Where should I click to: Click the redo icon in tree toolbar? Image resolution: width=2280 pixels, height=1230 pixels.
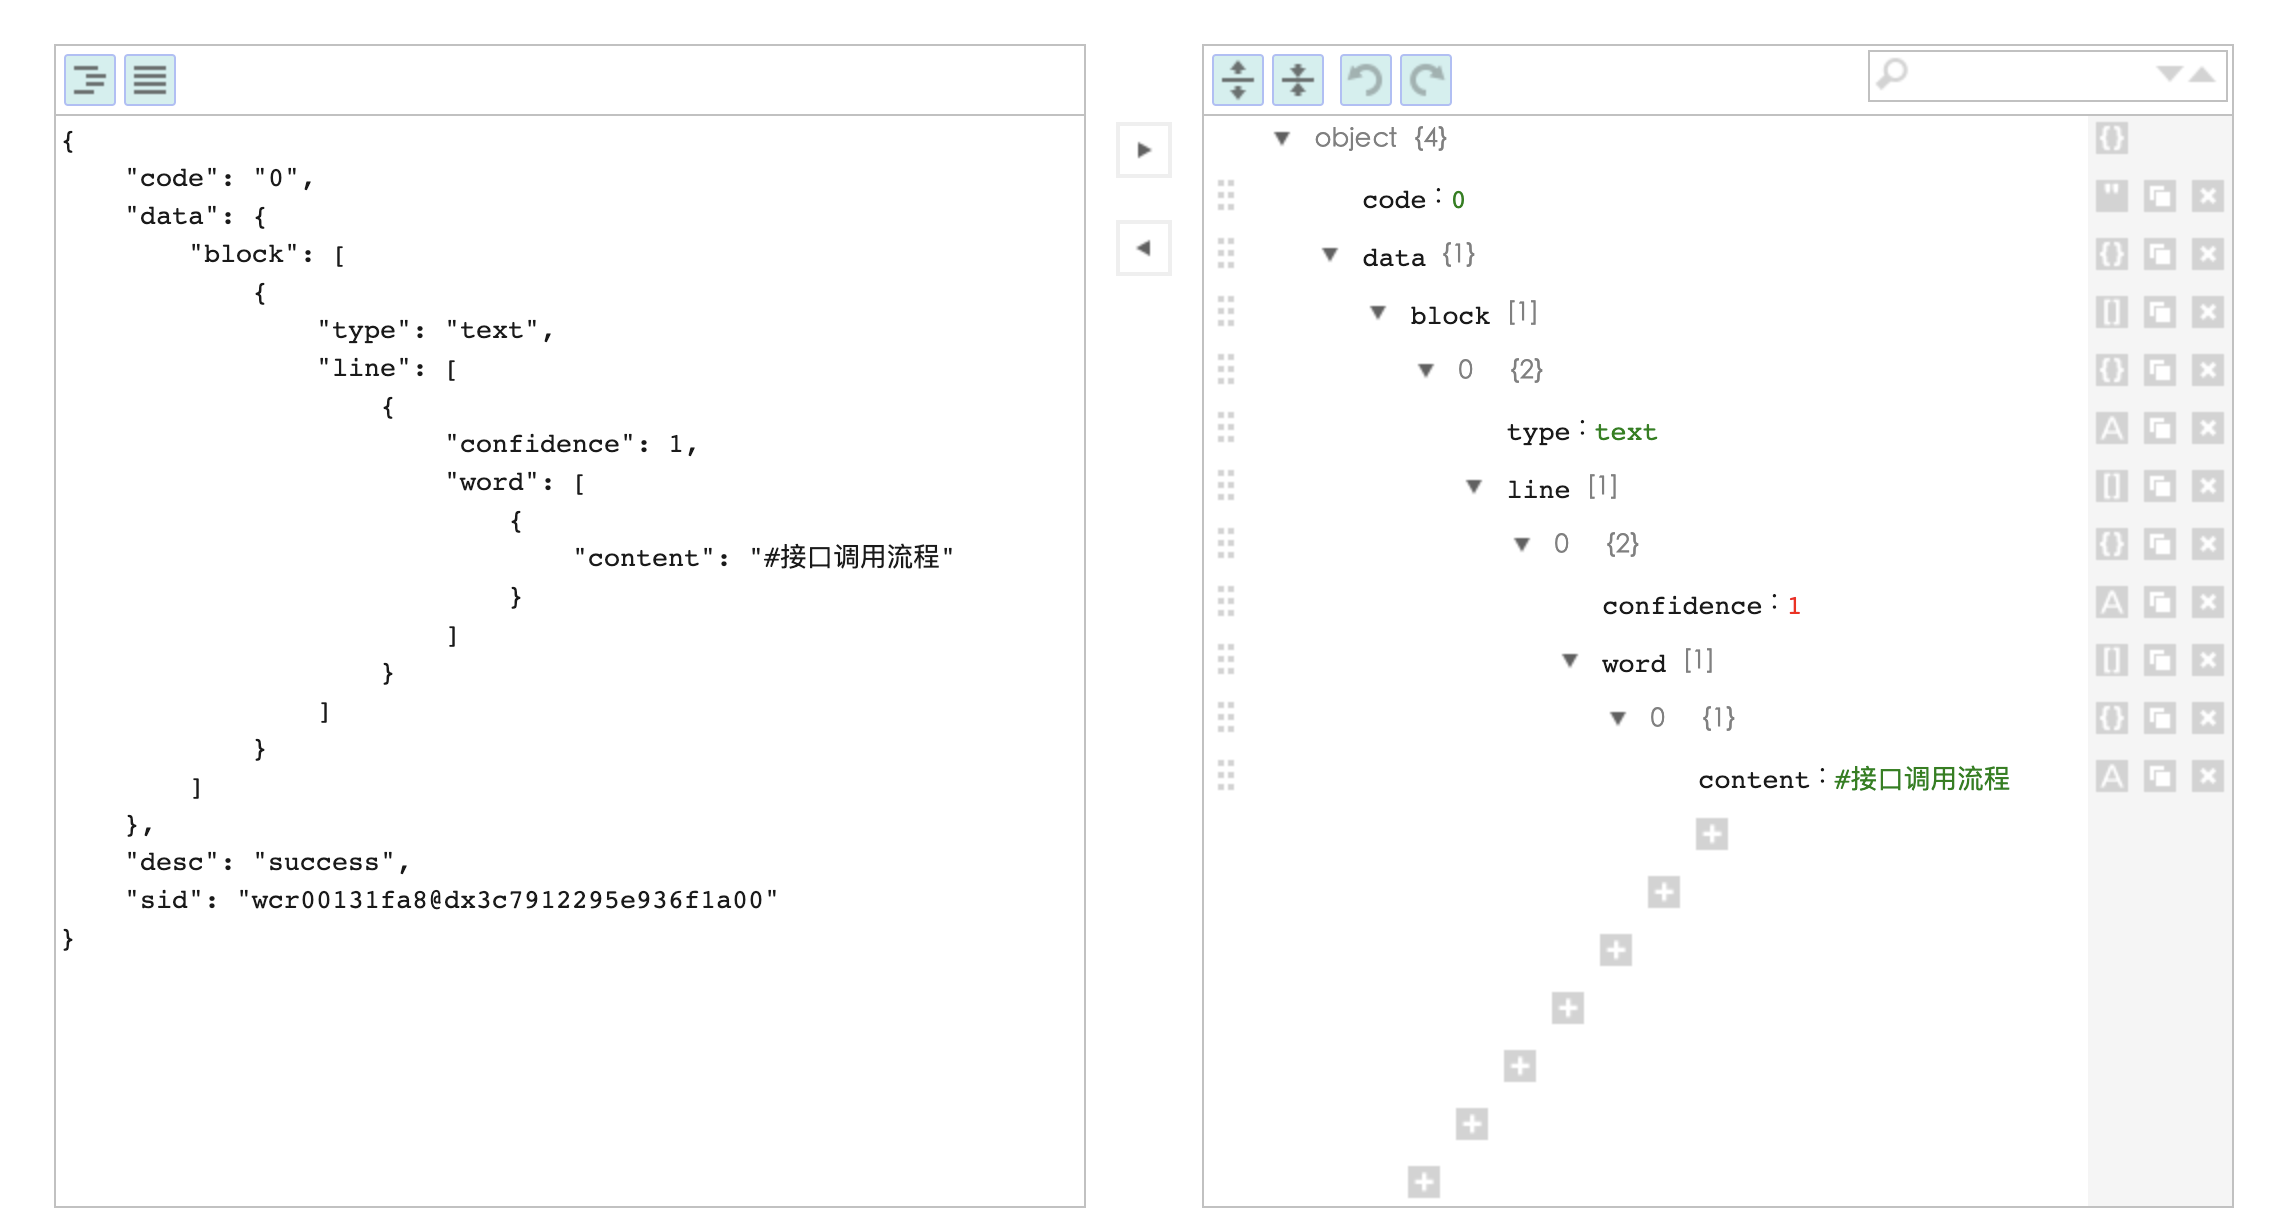tap(1426, 80)
